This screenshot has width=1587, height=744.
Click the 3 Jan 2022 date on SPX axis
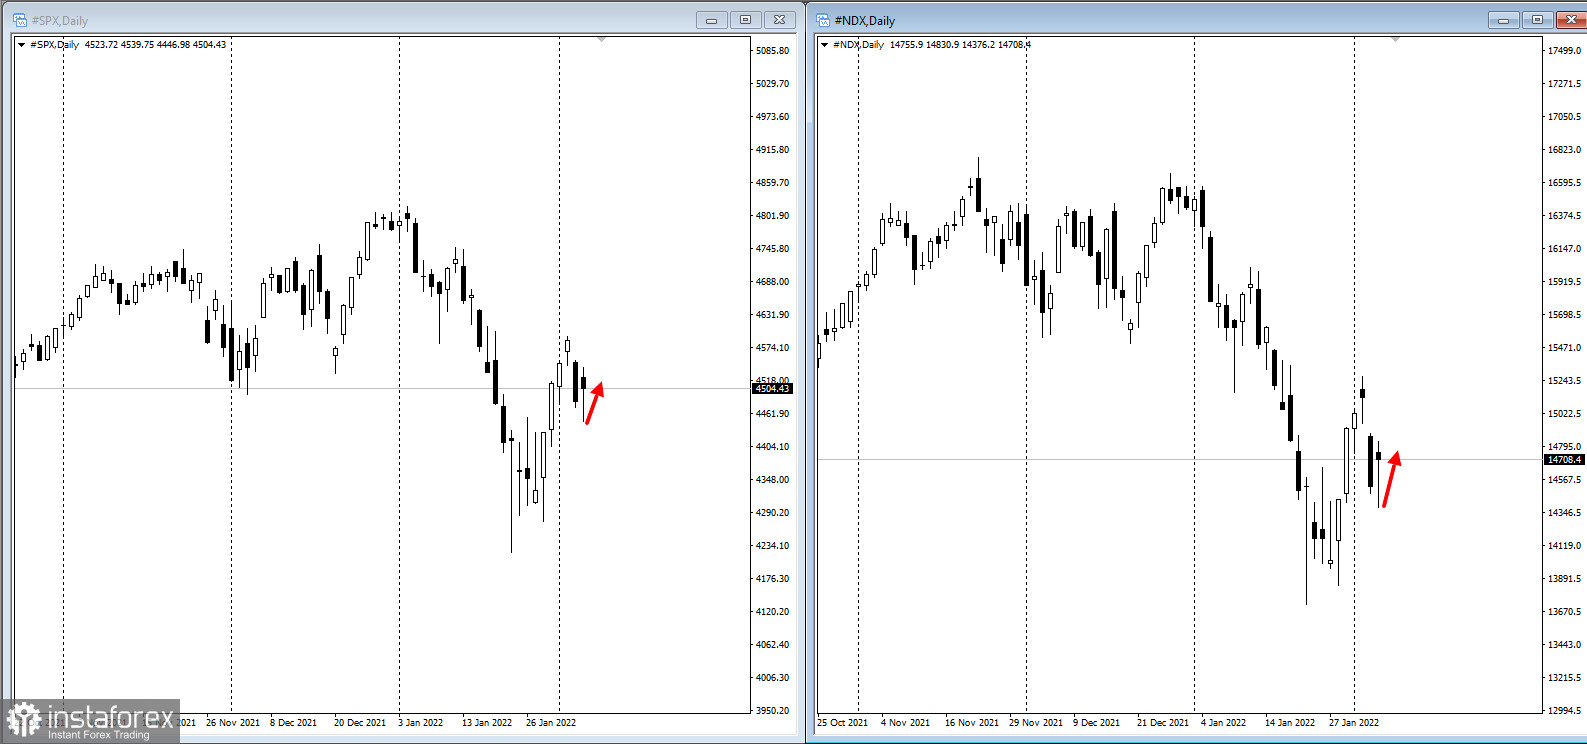coord(420,723)
